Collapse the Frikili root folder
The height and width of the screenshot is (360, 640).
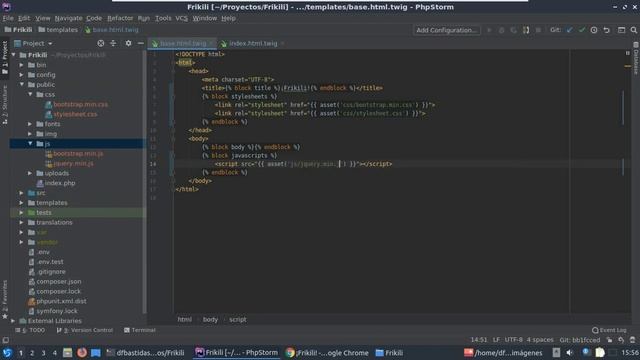pyautogui.click(x=14, y=55)
